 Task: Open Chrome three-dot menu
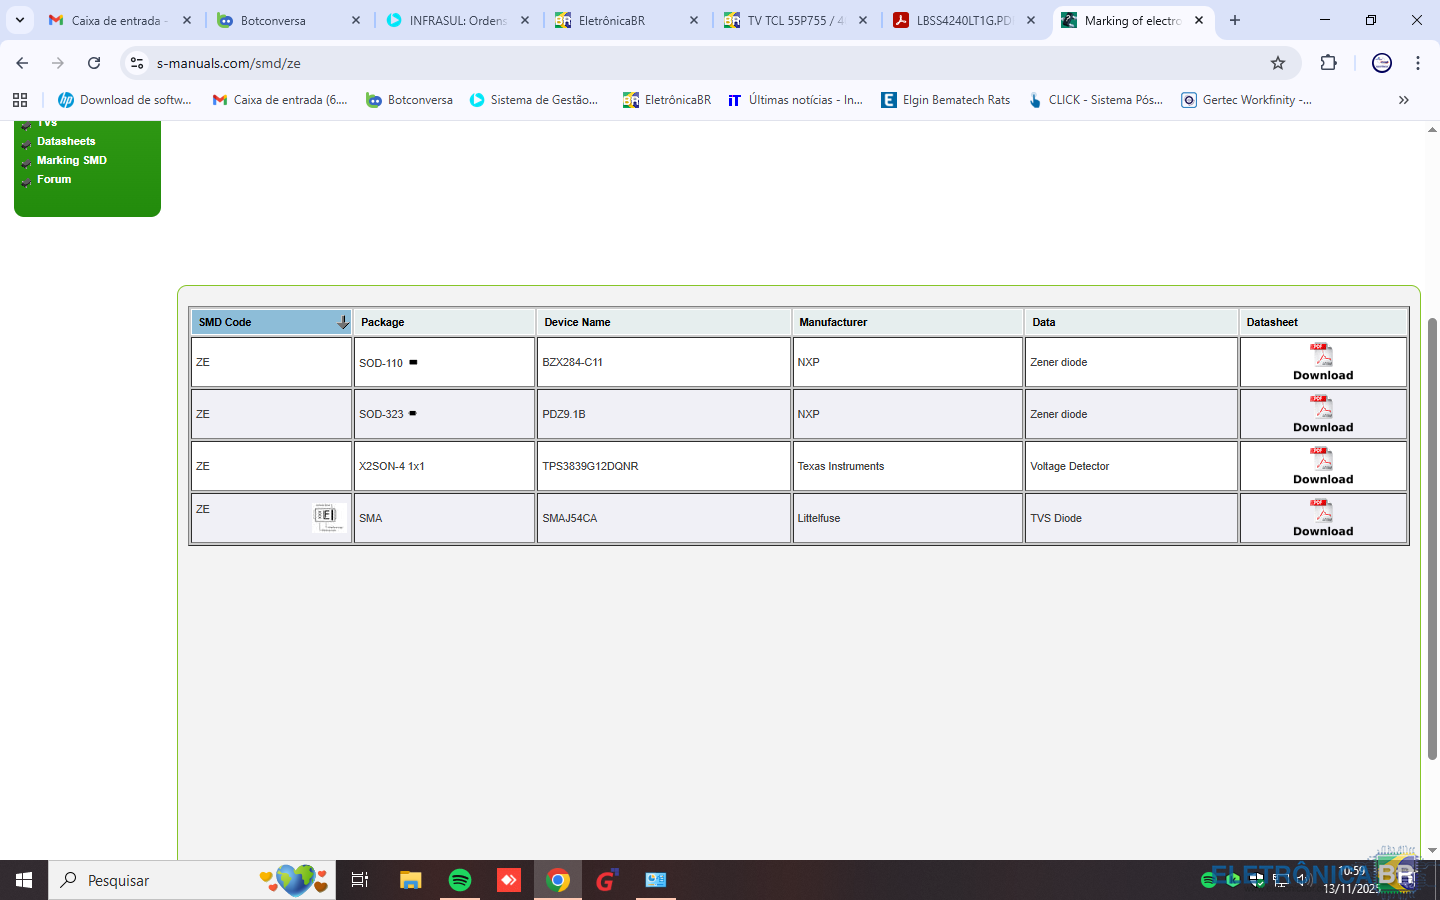tap(1417, 63)
